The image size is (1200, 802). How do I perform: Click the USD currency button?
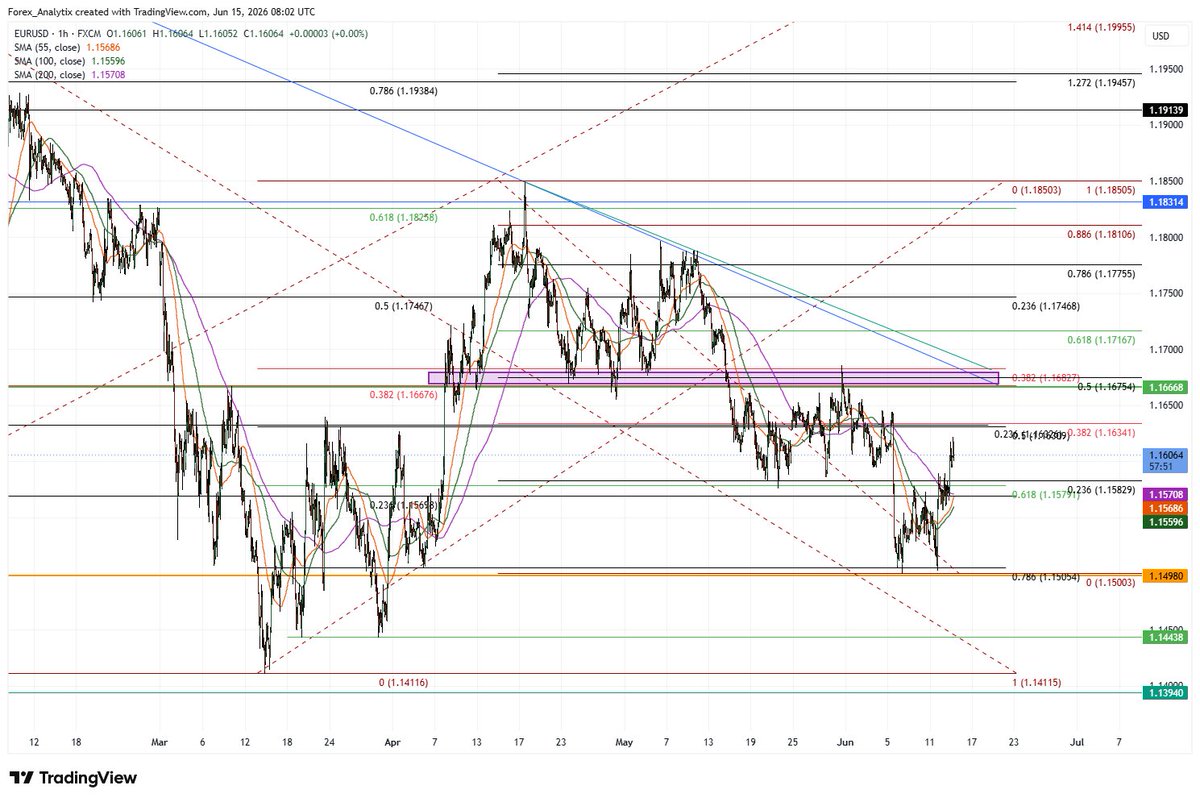pos(1160,35)
